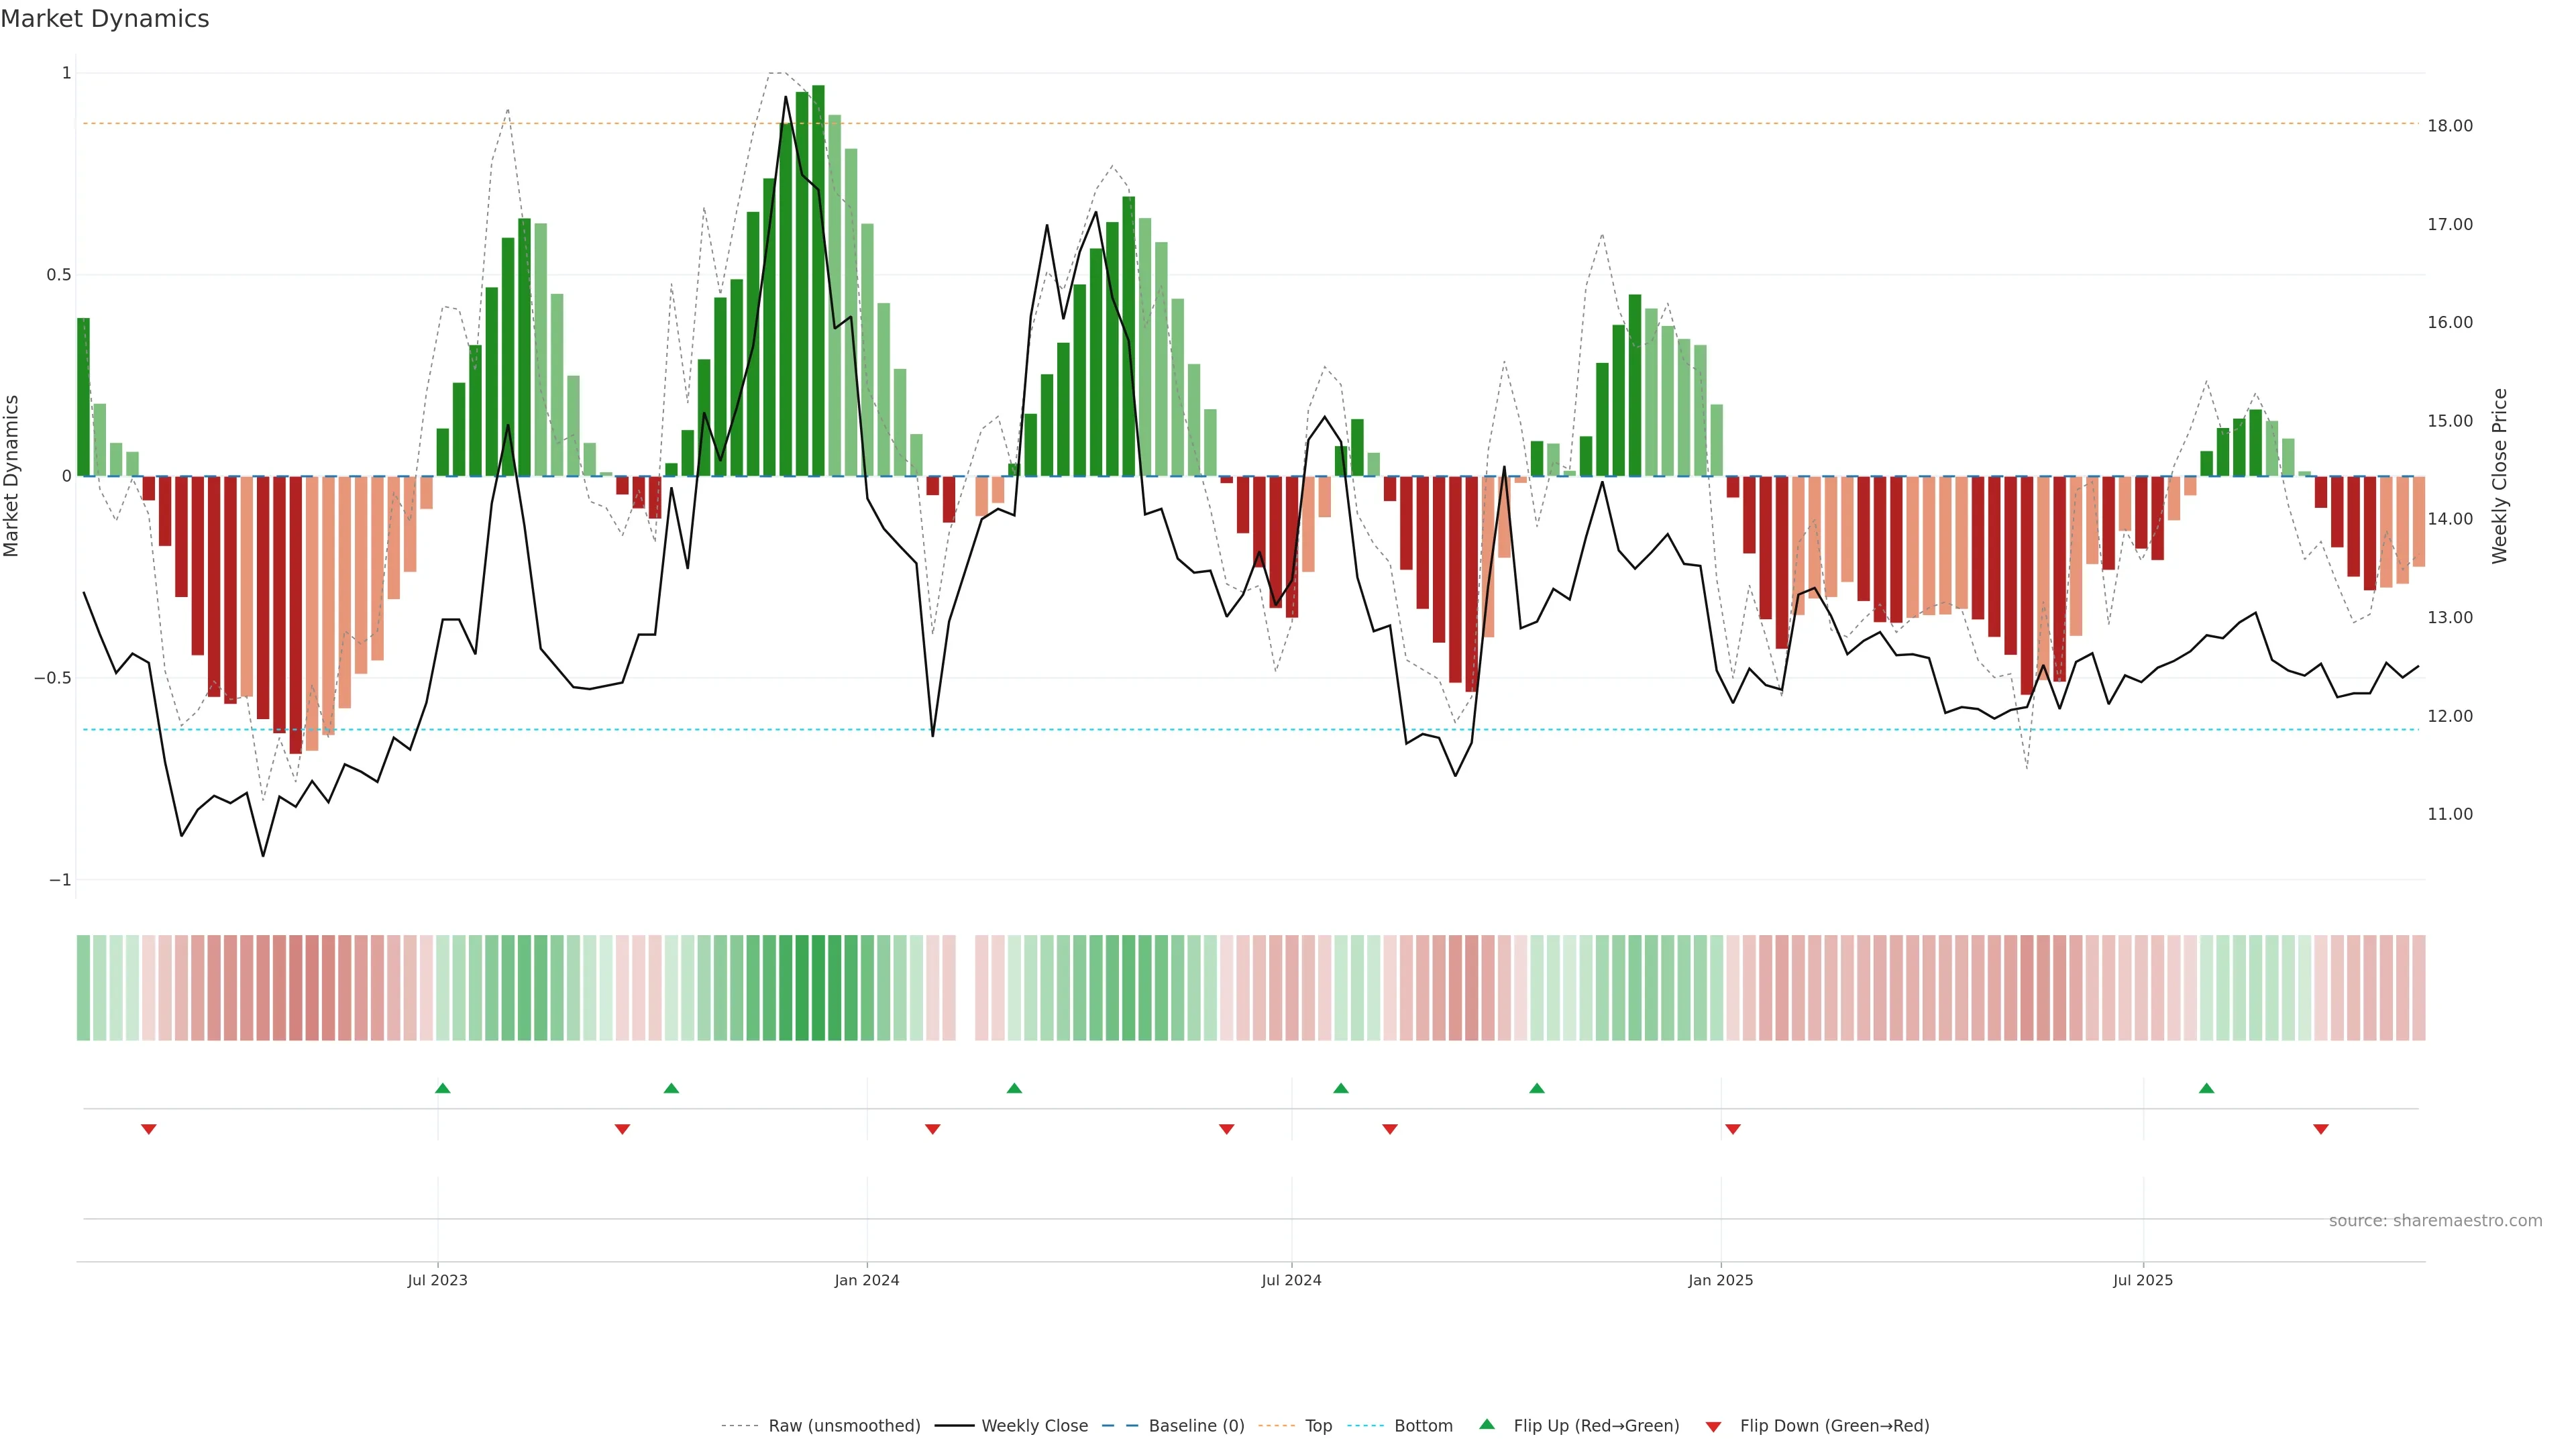Toggle the Baseline (0) legend entry
This screenshot has width=2576, height=1449.
coord(1196,1426)
